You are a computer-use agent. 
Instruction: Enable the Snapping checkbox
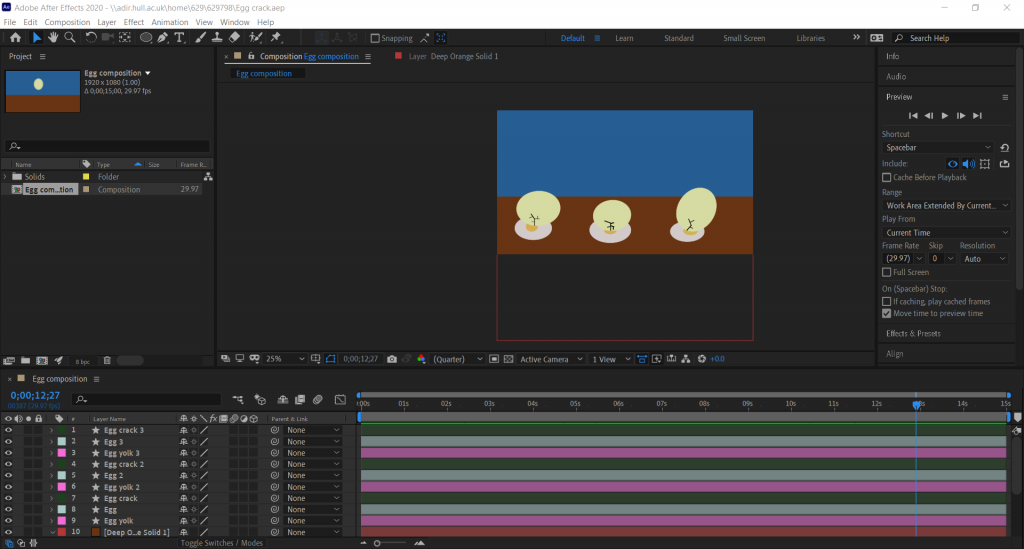pyautogui.click(x=375, y=38)
